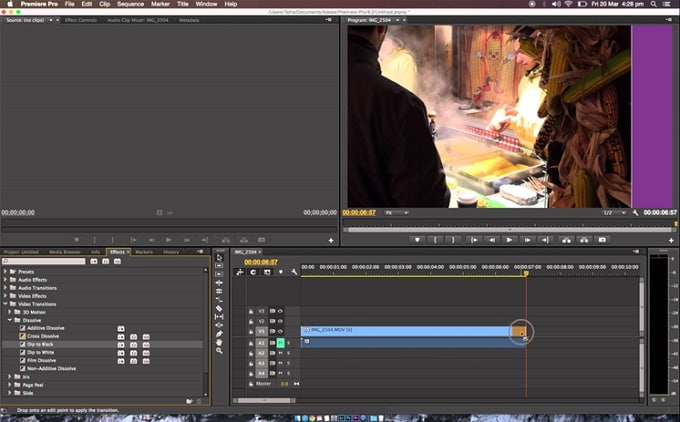Open the Clip menu
Screen dimensions: 680x422
coord(105,4)
